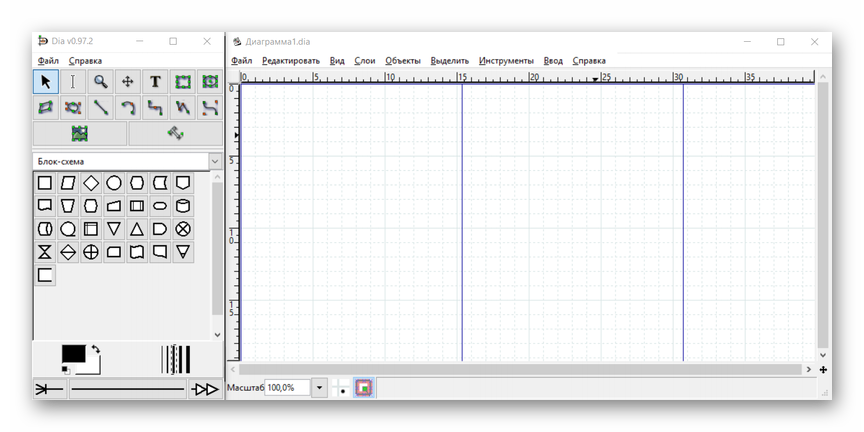Viewport: 864px width, 432px height.
Task: Toggle snap to grid dot button
Action: [343, 388]
